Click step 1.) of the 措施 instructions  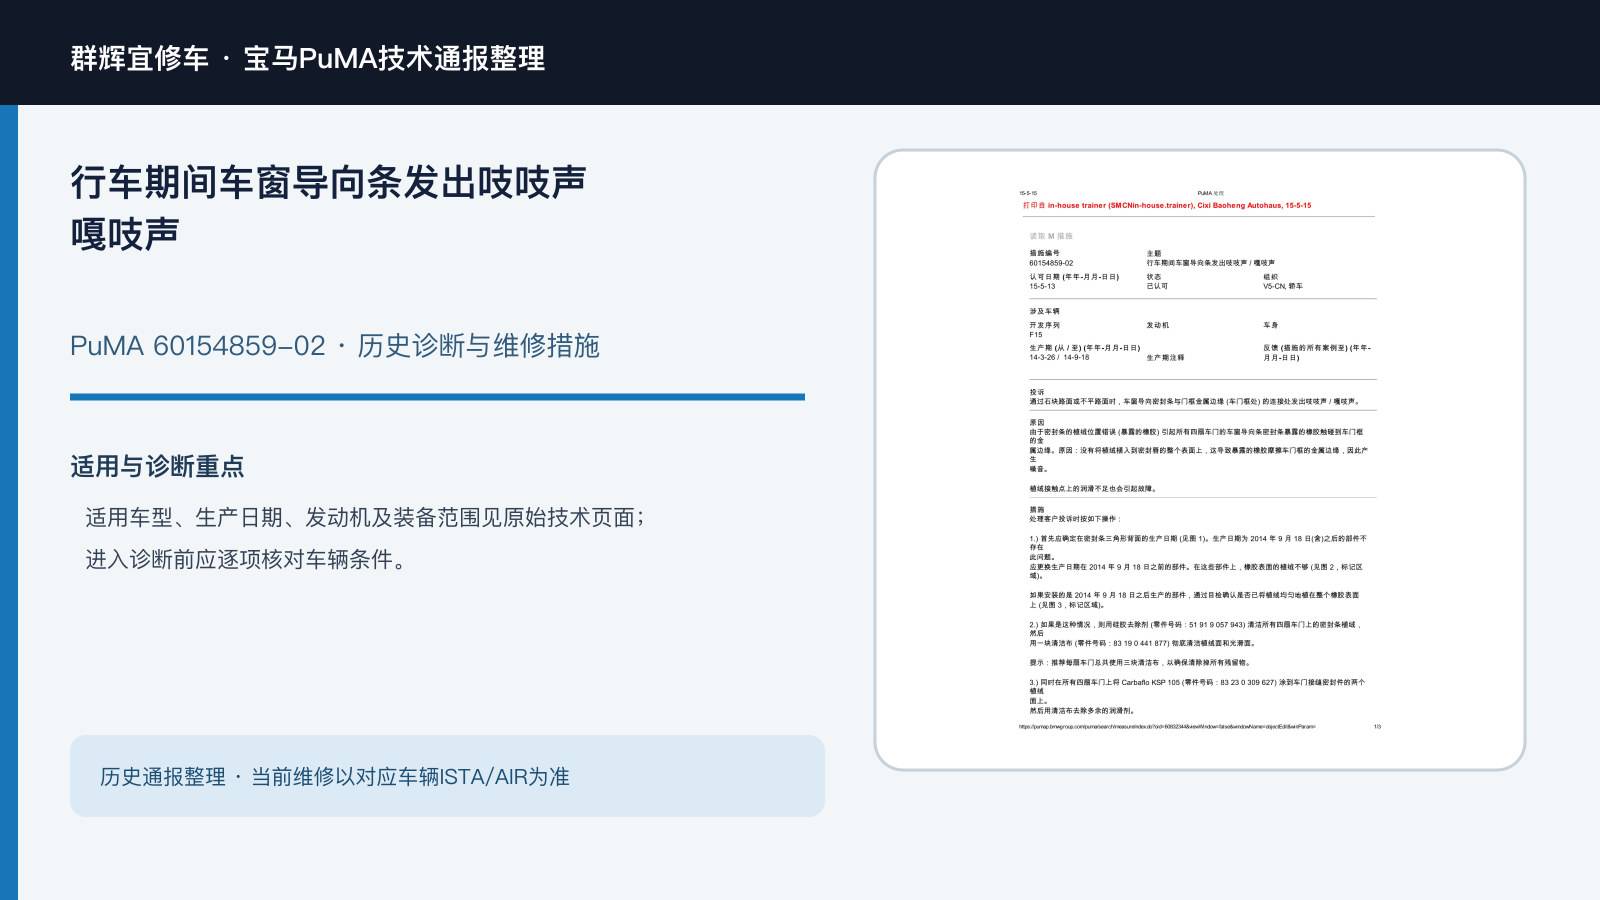click(x=1198, y=557)
